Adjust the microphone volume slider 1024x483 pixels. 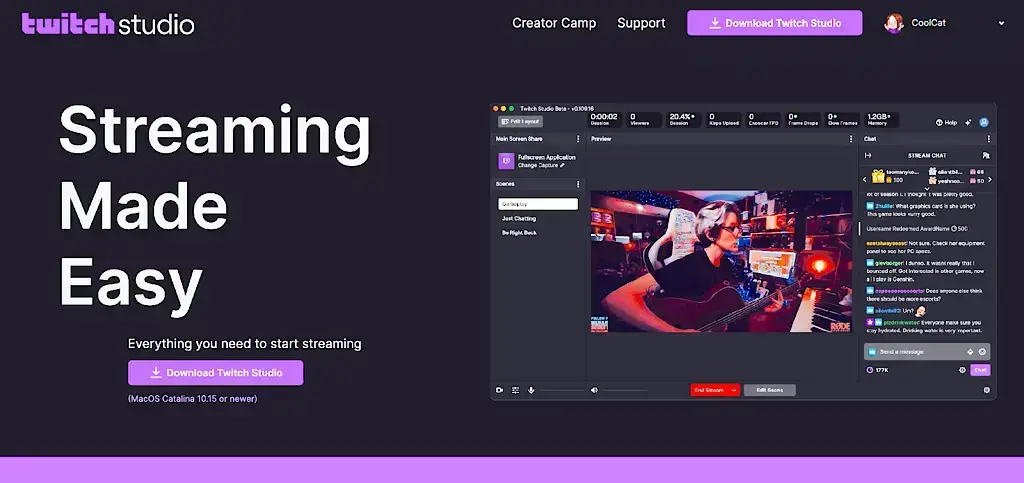[562, 390]
